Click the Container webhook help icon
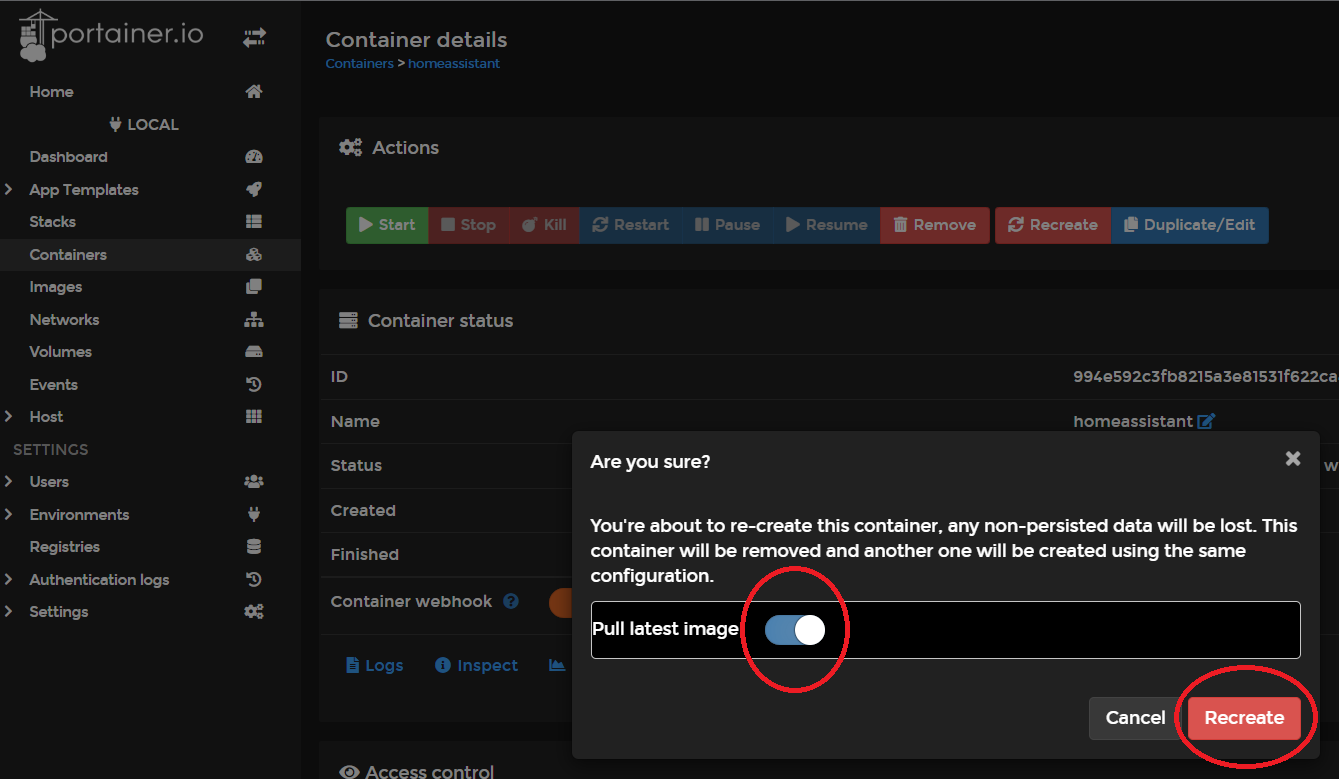1339x779 pixels. 511,602
